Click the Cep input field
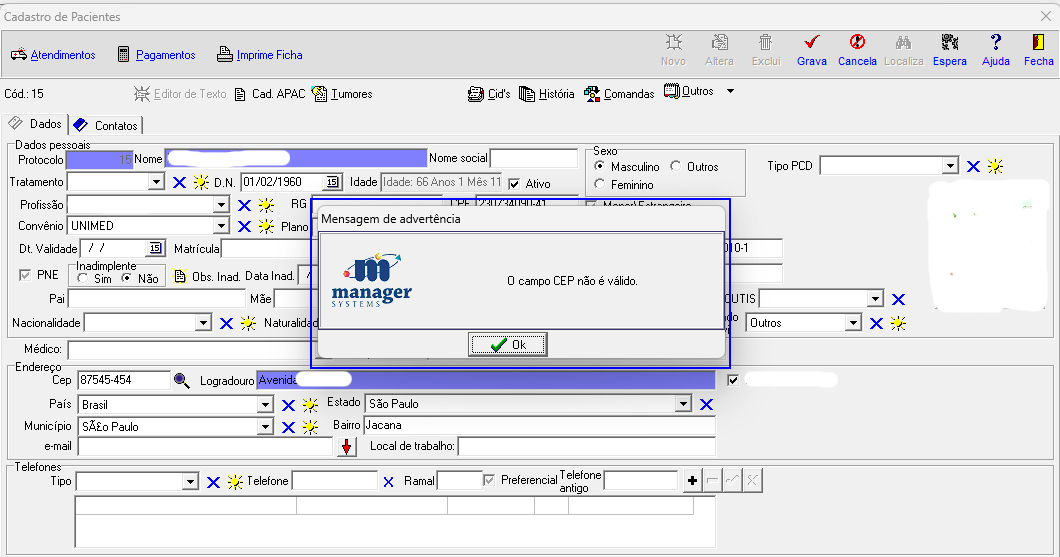1060x557 pixels. click(124, 380)
